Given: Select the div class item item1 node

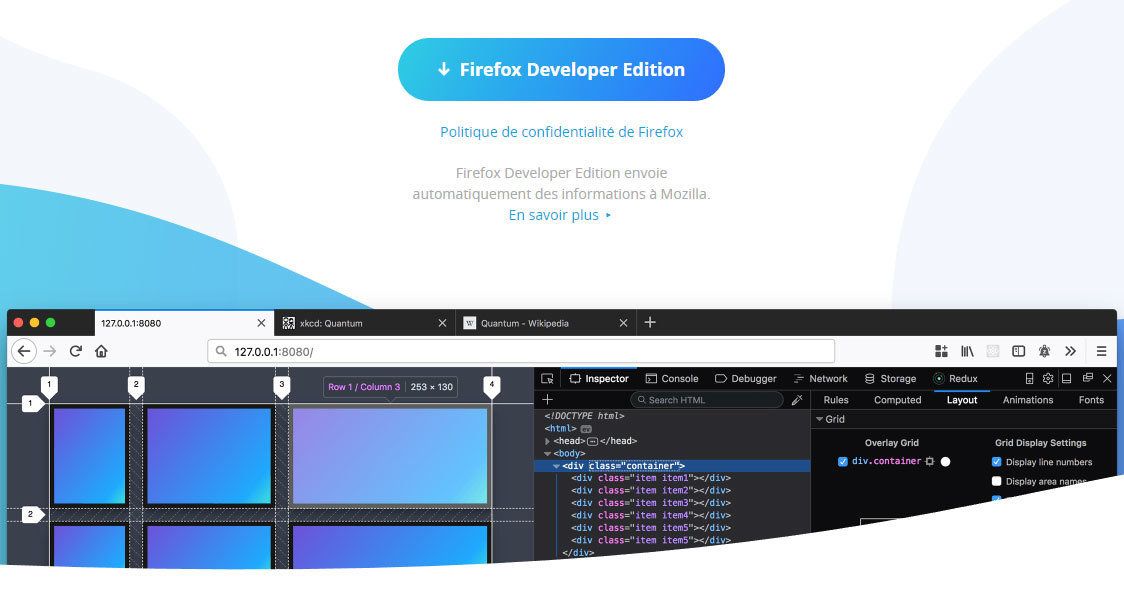Looking at the screenshot, I should (x=651, y=478).
